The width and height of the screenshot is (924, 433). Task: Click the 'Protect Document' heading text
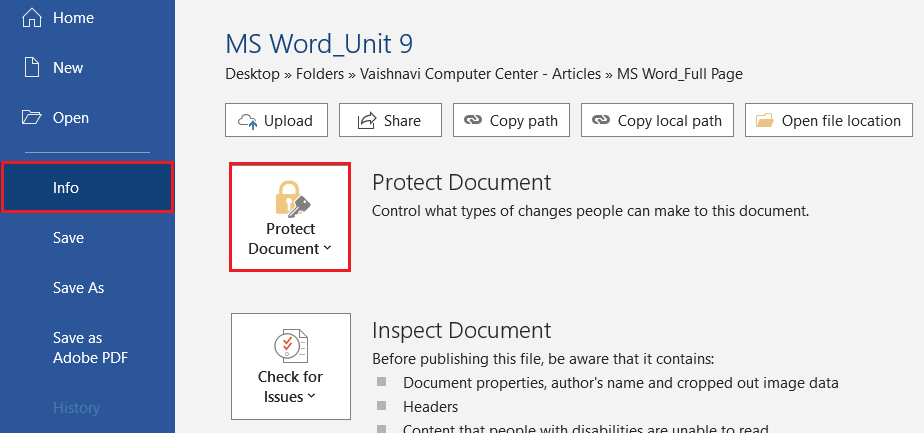[461, 183]
